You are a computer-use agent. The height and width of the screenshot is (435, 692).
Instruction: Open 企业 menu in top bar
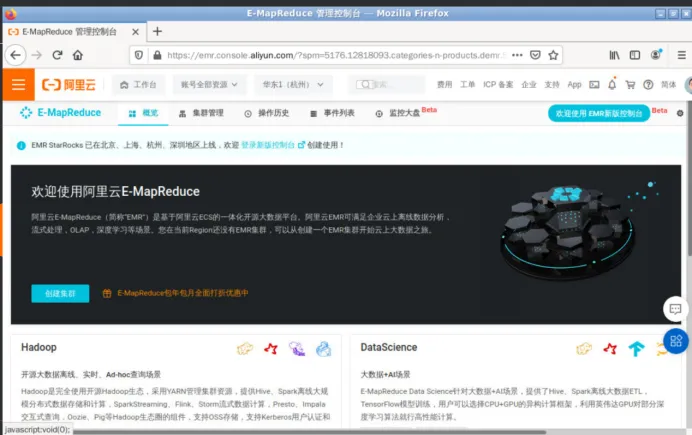[528, 84]
